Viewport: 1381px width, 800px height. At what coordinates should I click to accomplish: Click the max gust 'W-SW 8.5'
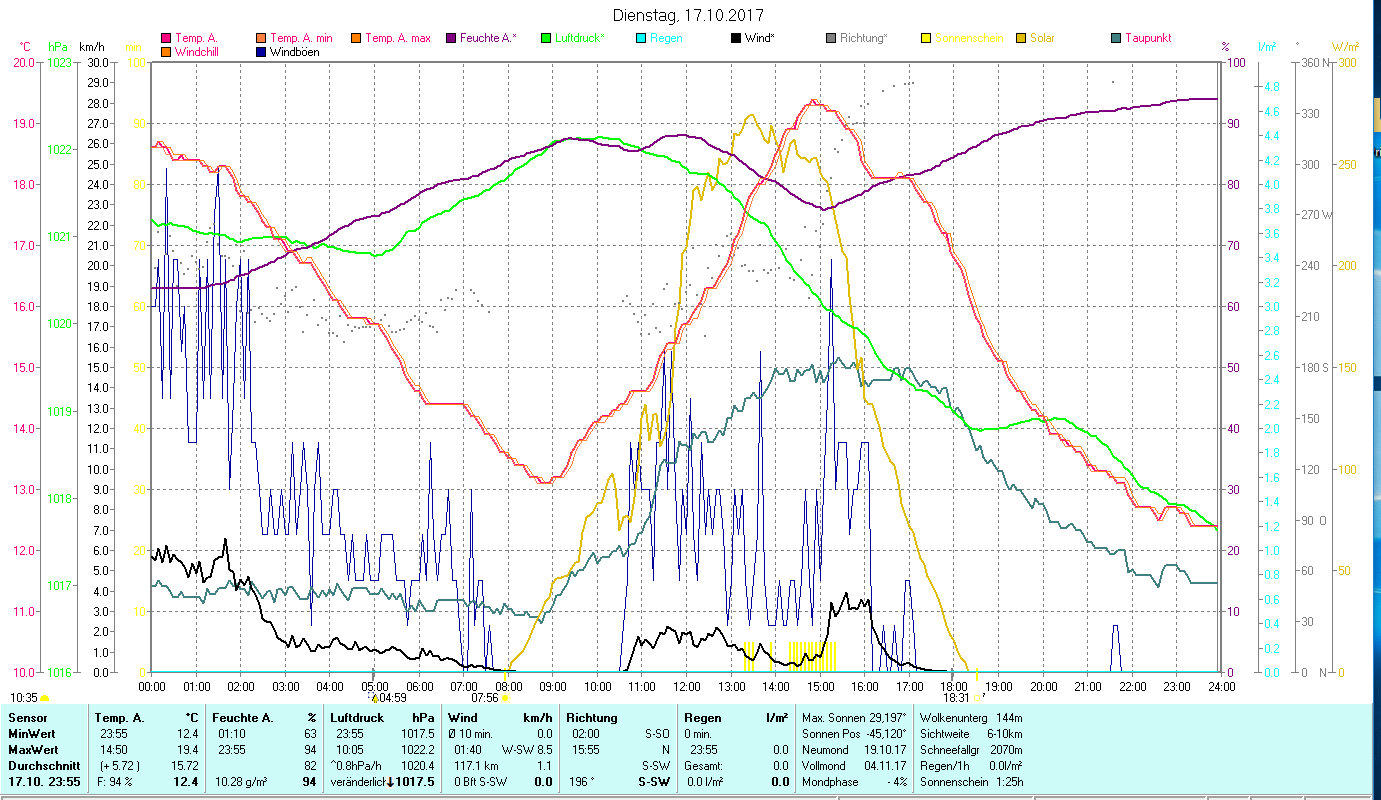point(527,750)
